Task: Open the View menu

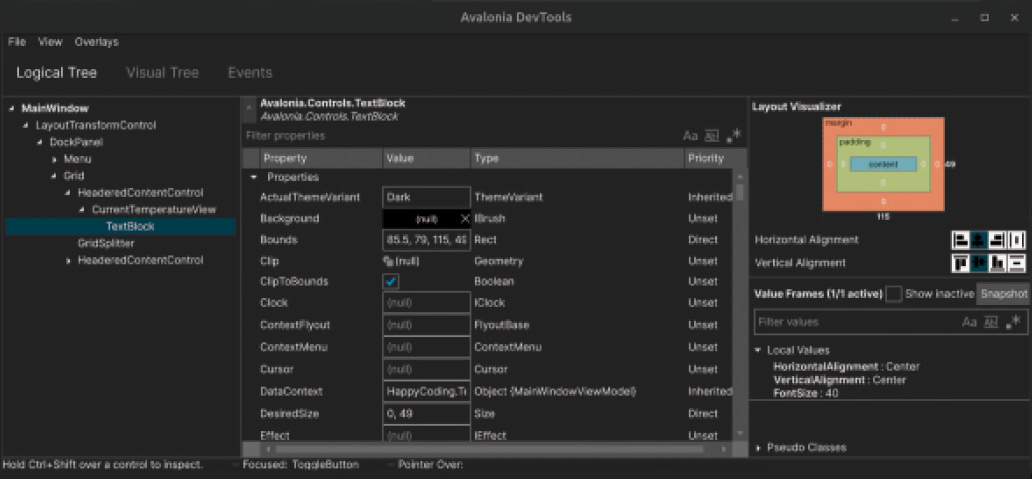Action: (50, 42)
